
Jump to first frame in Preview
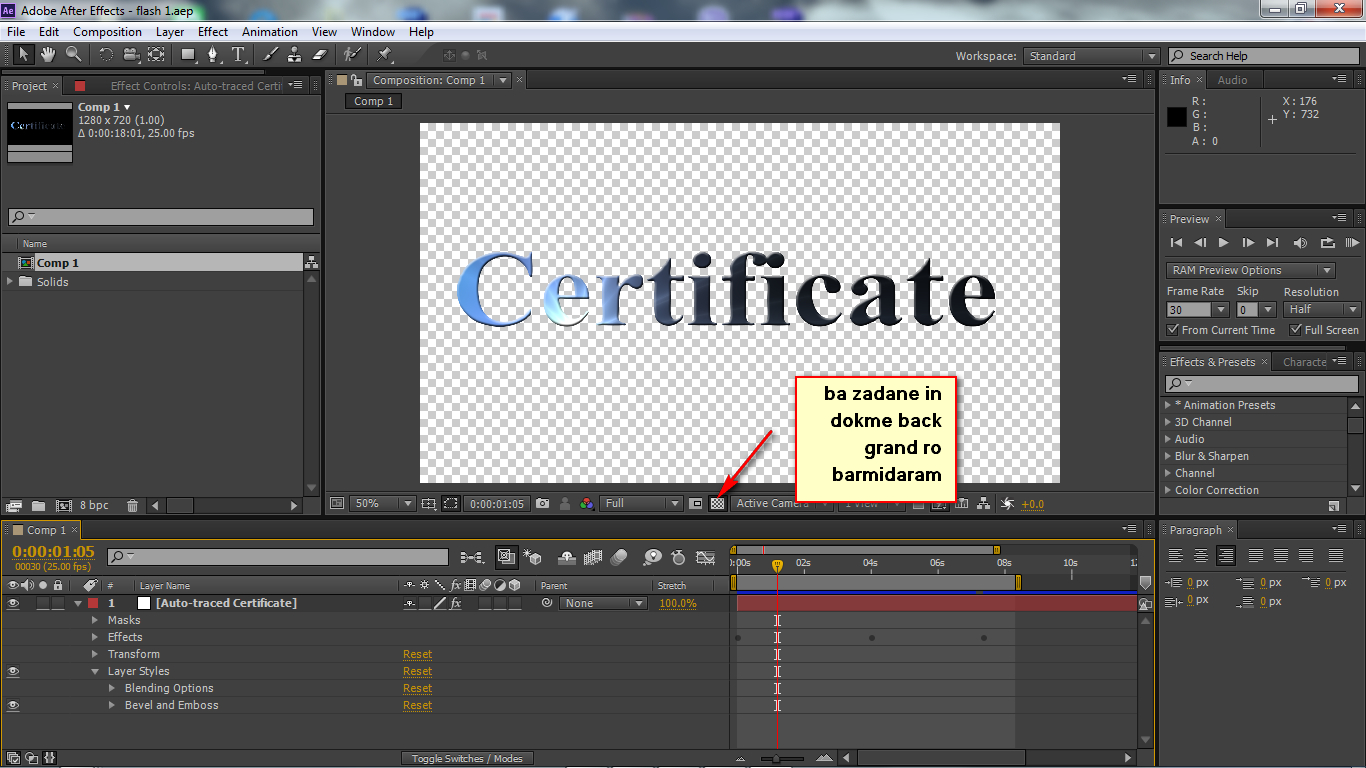(x=1176, y=242)
